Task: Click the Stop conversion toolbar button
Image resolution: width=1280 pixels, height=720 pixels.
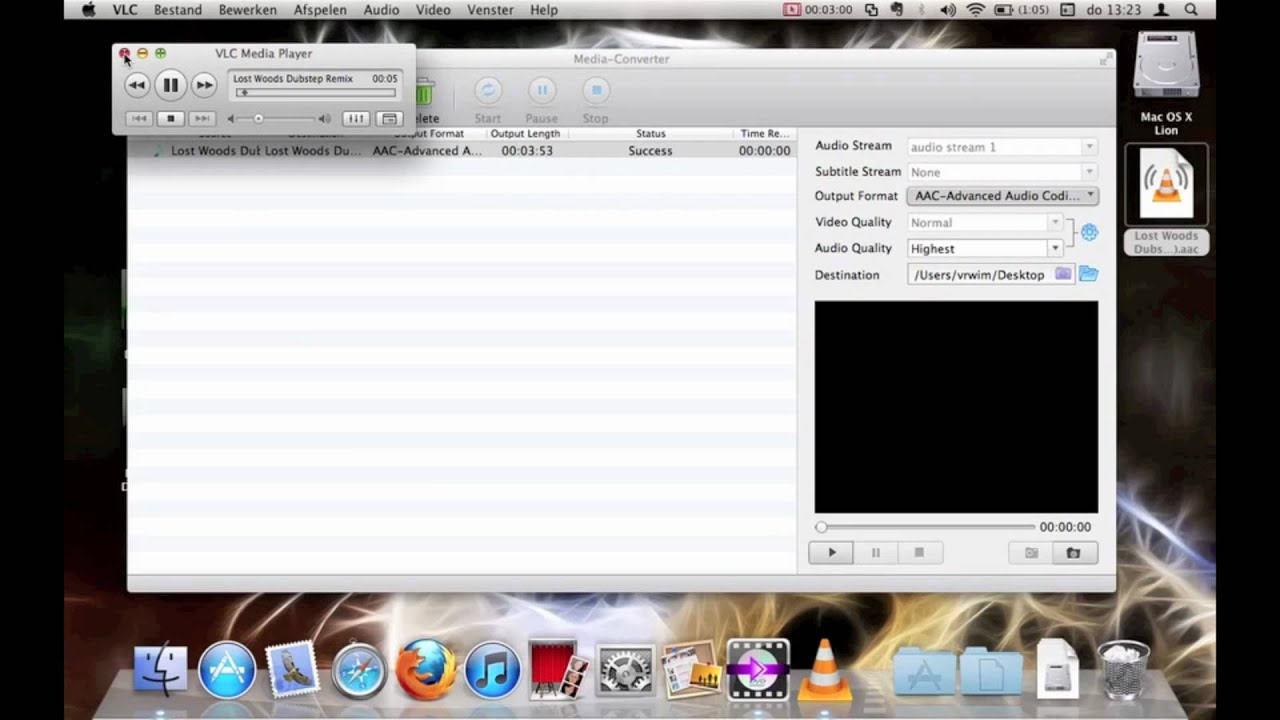Action: [596, 100]
